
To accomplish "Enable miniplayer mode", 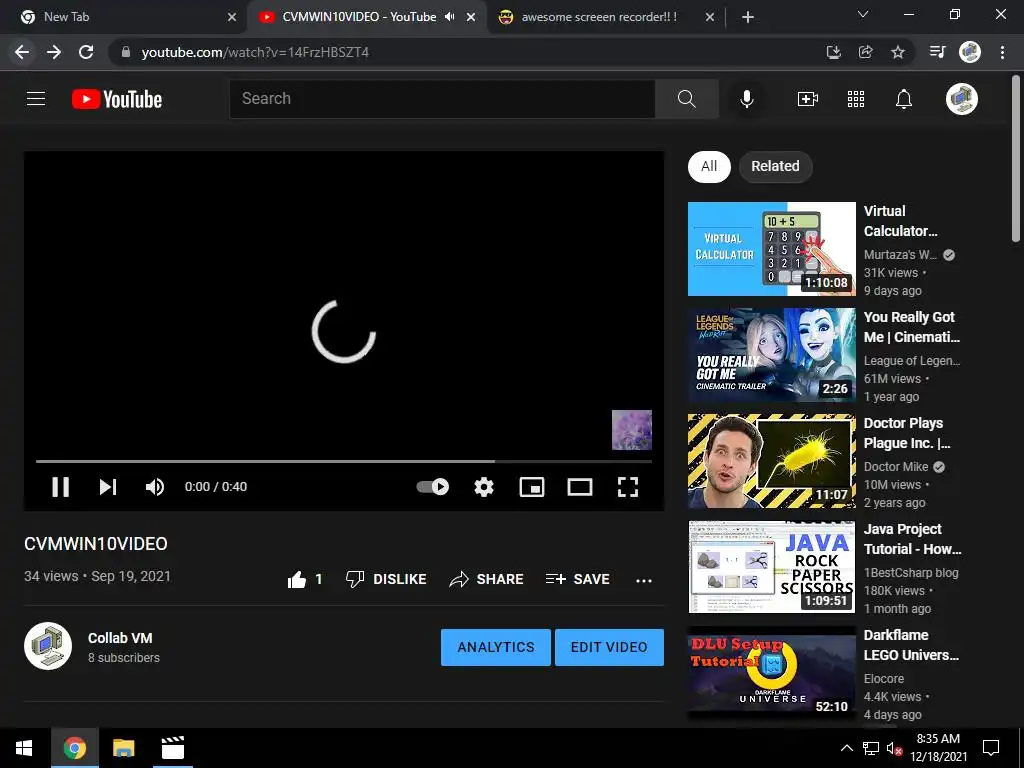I will pyautogui.click(x=532, y=487).
